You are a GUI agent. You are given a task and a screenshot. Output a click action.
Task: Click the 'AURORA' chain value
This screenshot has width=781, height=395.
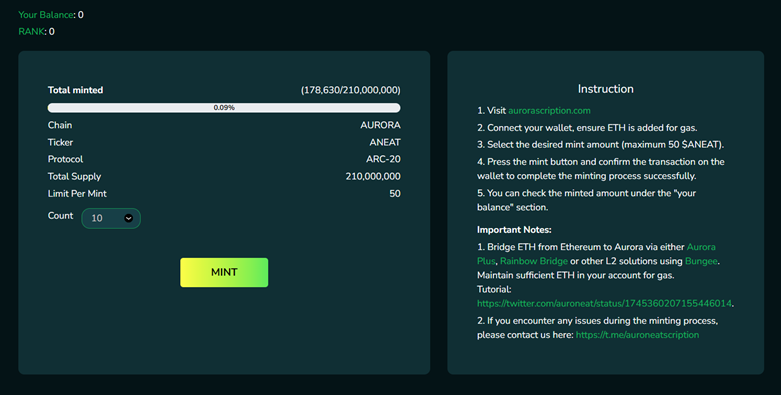click(x=381, y=125)
